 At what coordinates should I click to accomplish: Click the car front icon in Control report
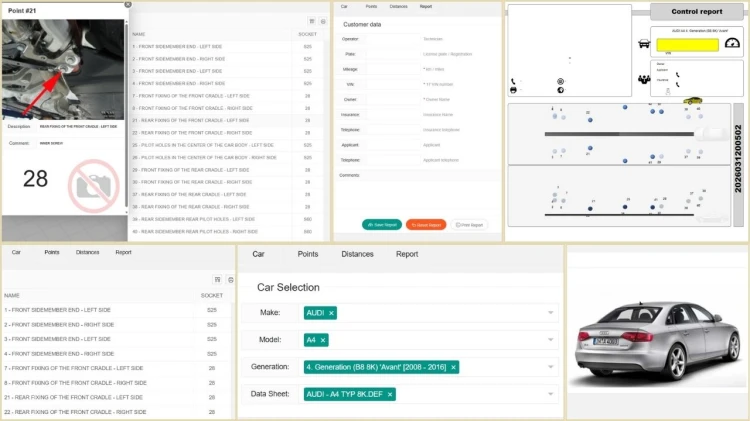coord(644,44)
